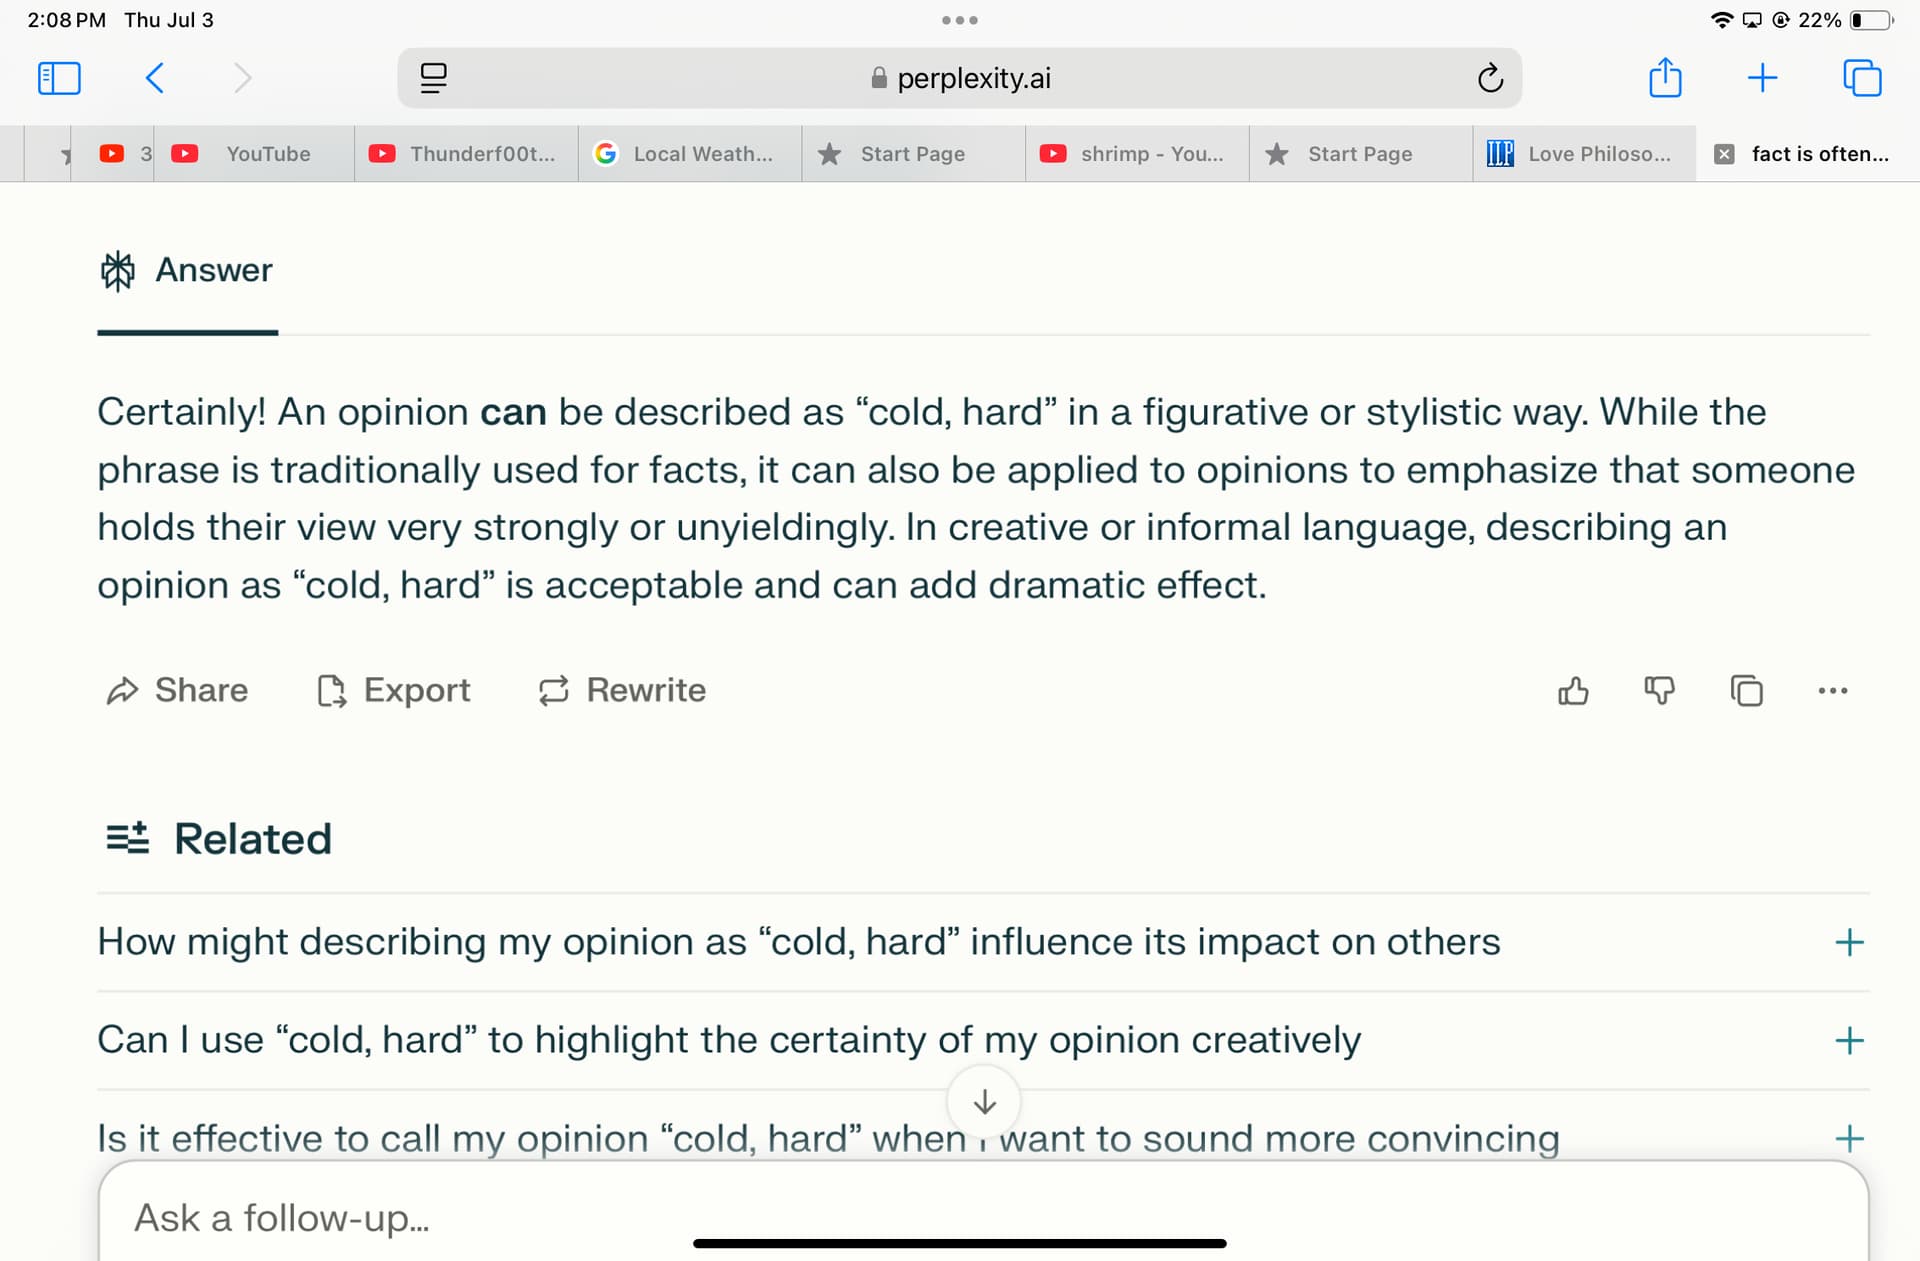Open the page reader menu icon

[433, 78]
